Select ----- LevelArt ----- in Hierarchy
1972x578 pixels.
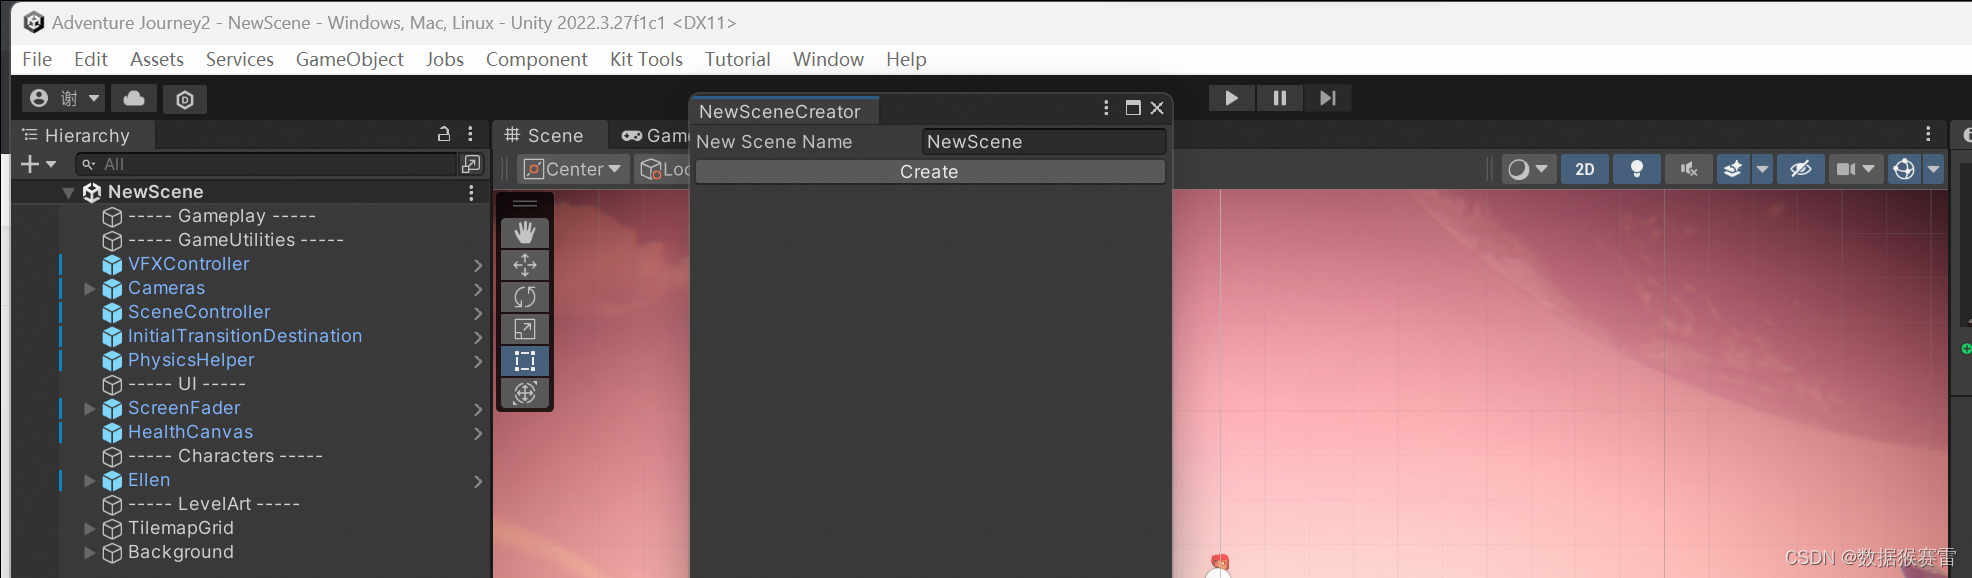[x=214, y=505]
